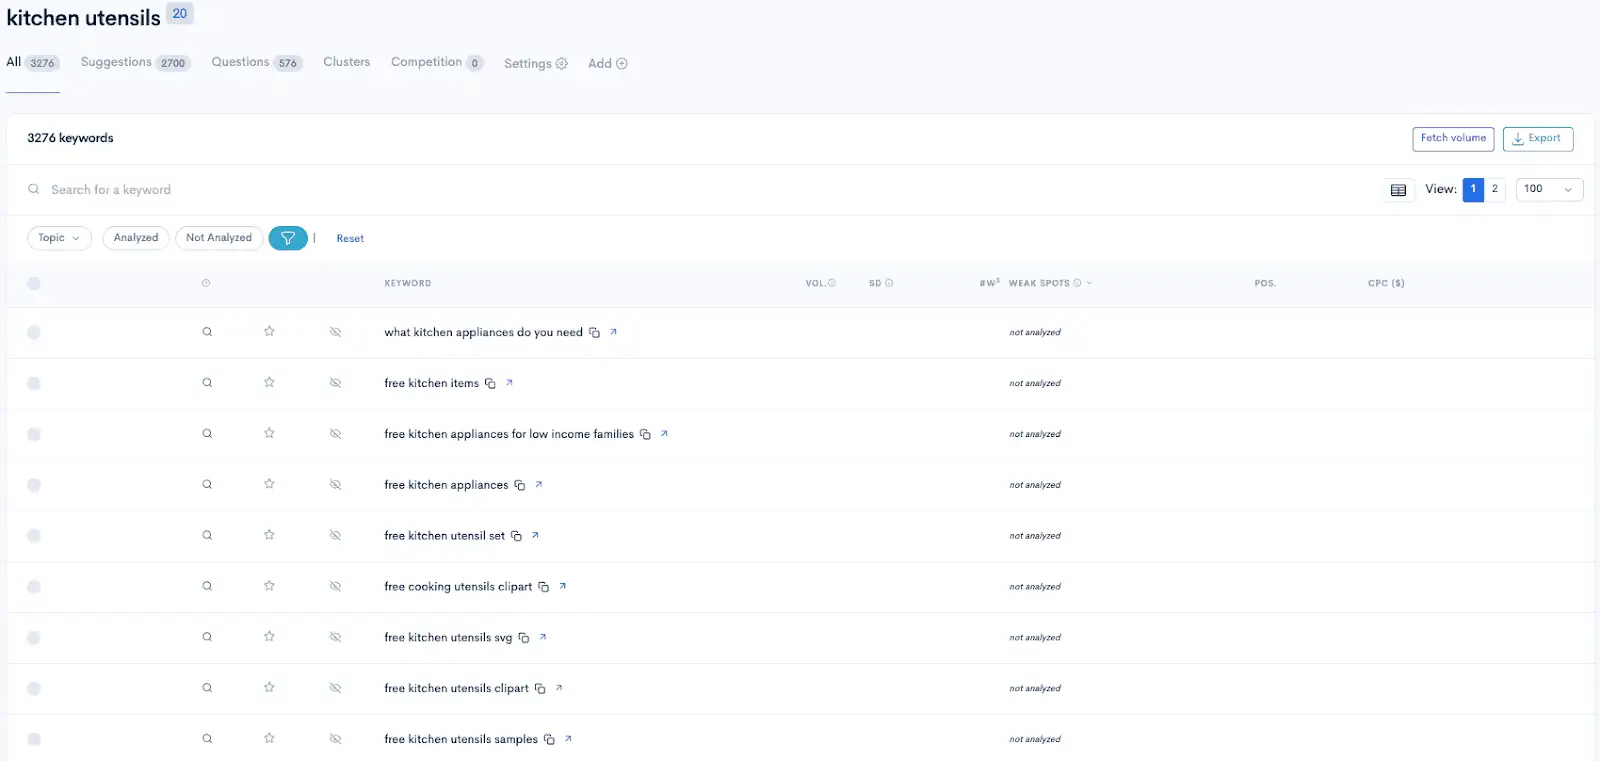Check 'free kitchen utensils svg' row checkbox
This screenshot has width=1600, height=761.
[34, 638]
